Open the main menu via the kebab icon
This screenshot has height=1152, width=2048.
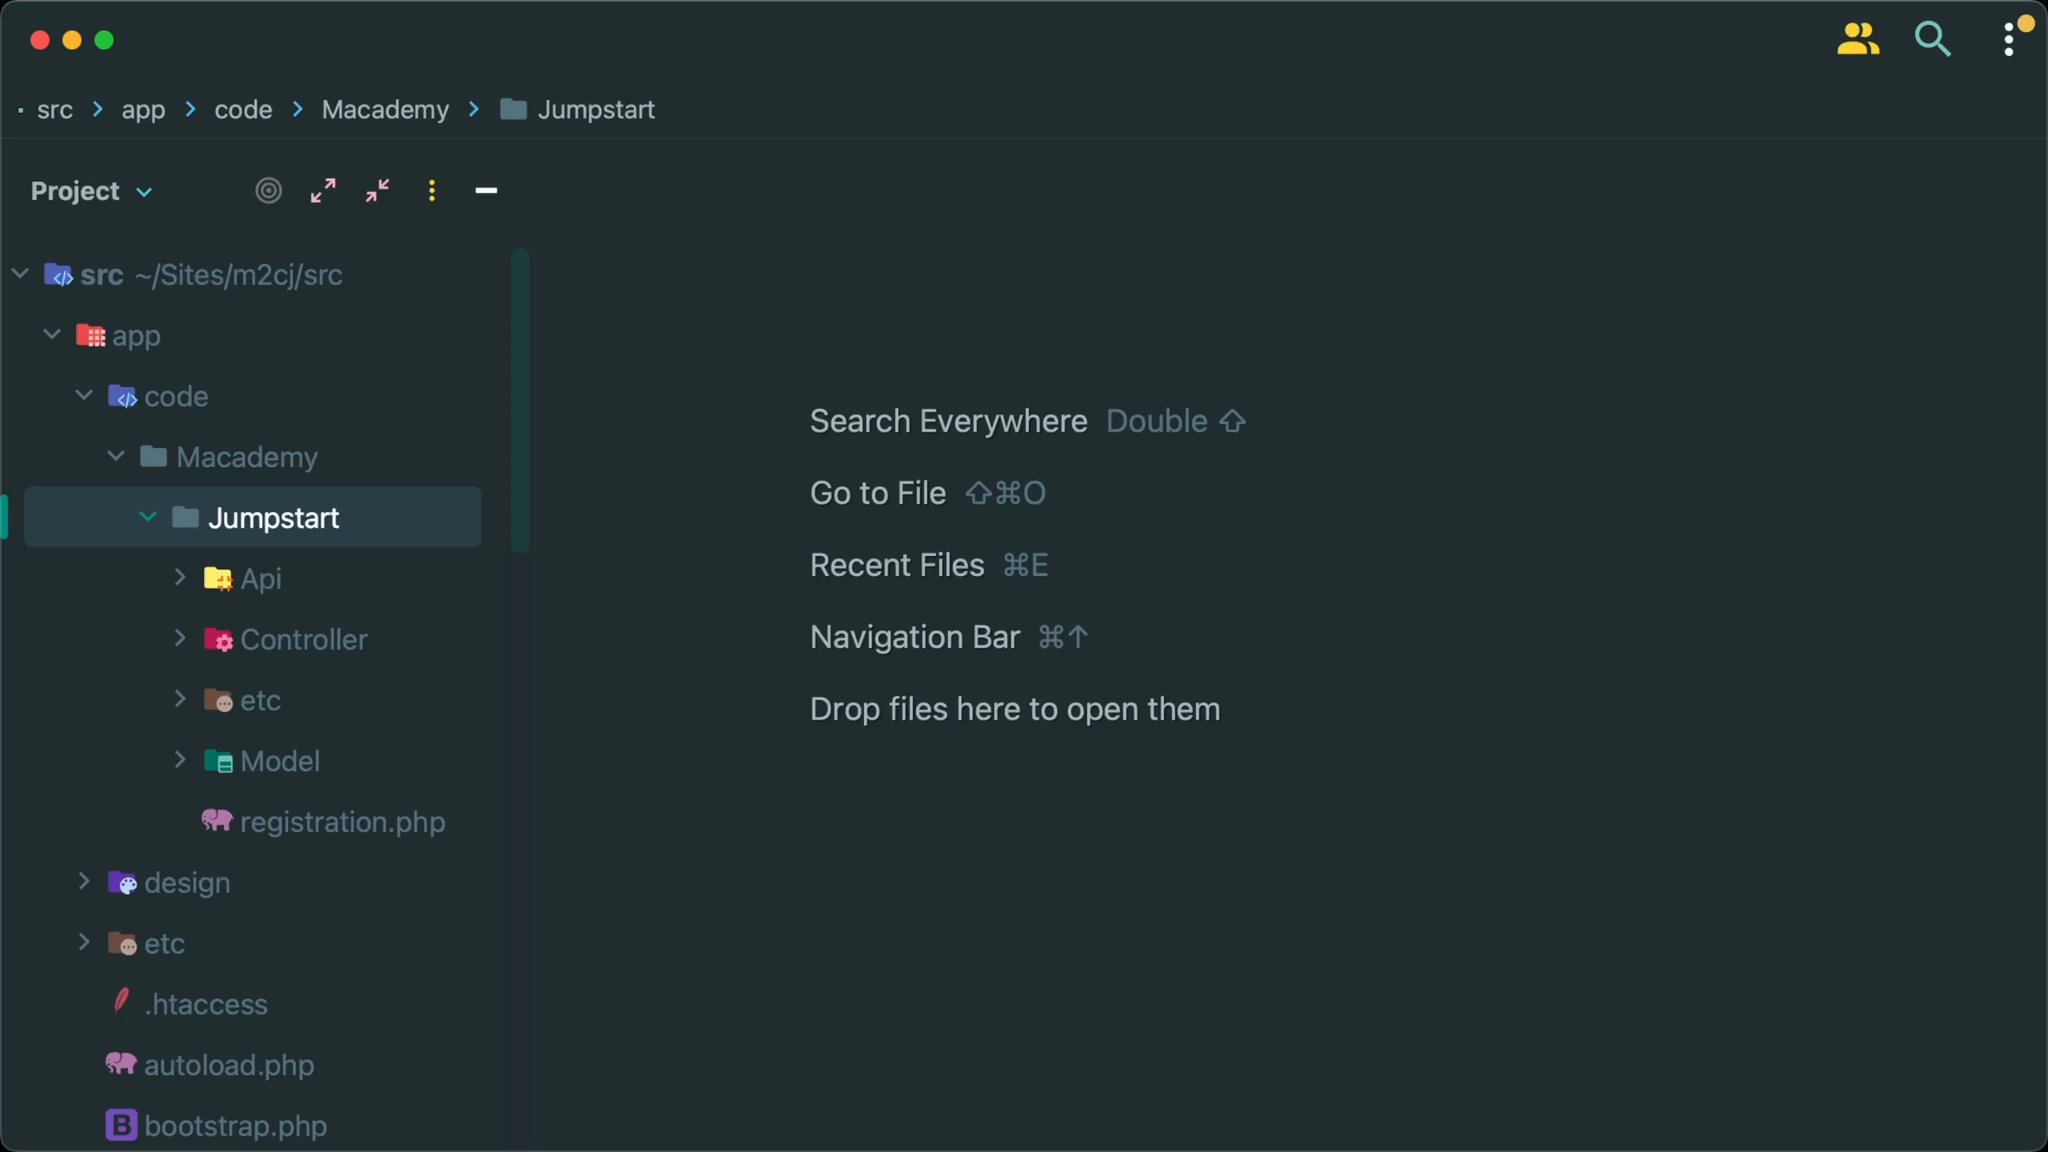click(x=2009, y=39)
